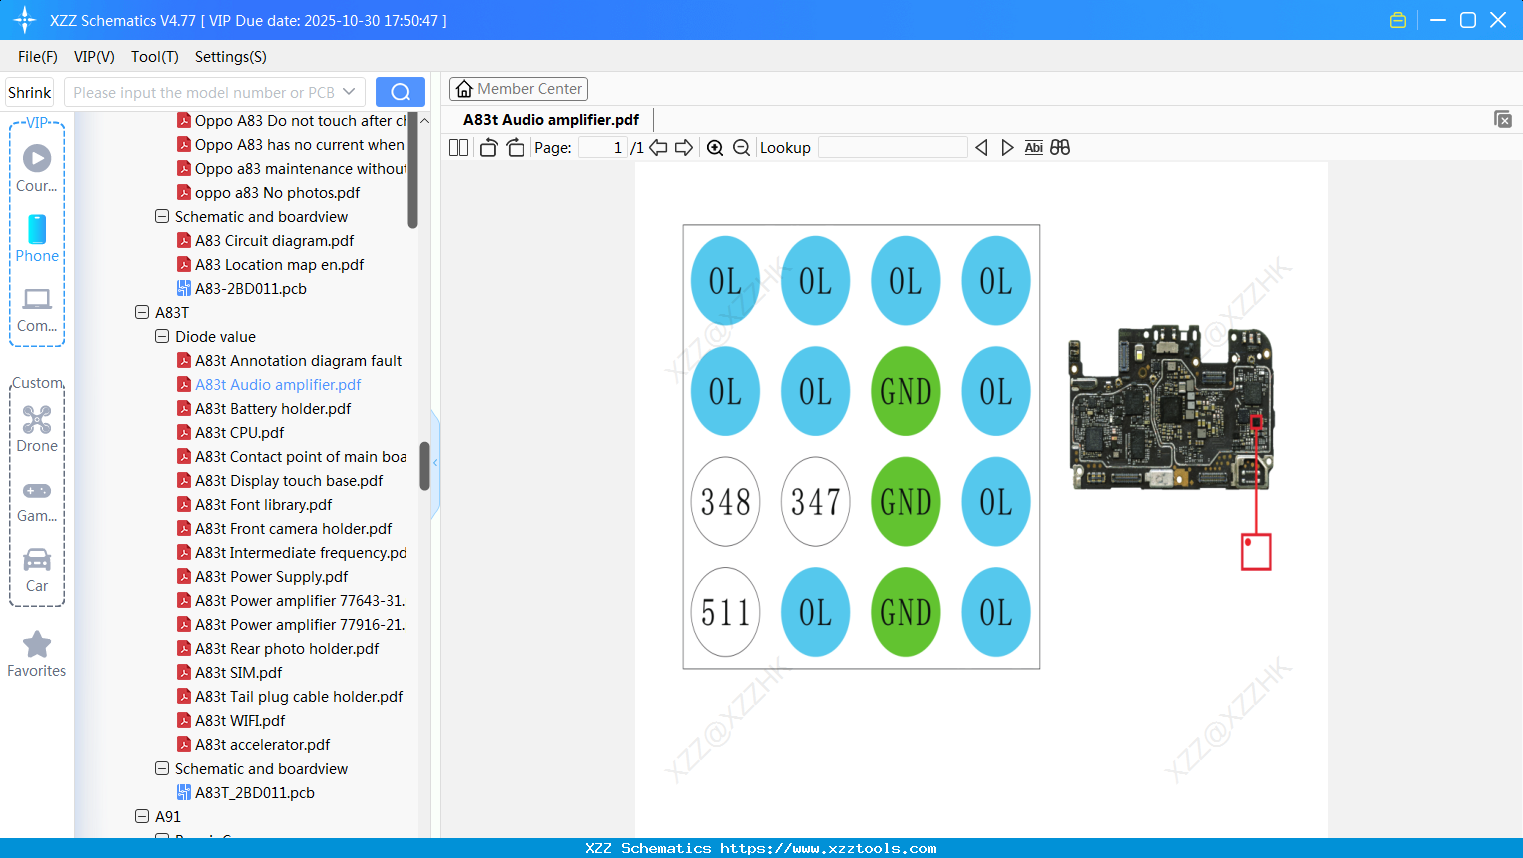Viewport: 1523px width, 858px height.
Task: Collapse Schematic and boardview under A83
Action: [x=162, y=216]
